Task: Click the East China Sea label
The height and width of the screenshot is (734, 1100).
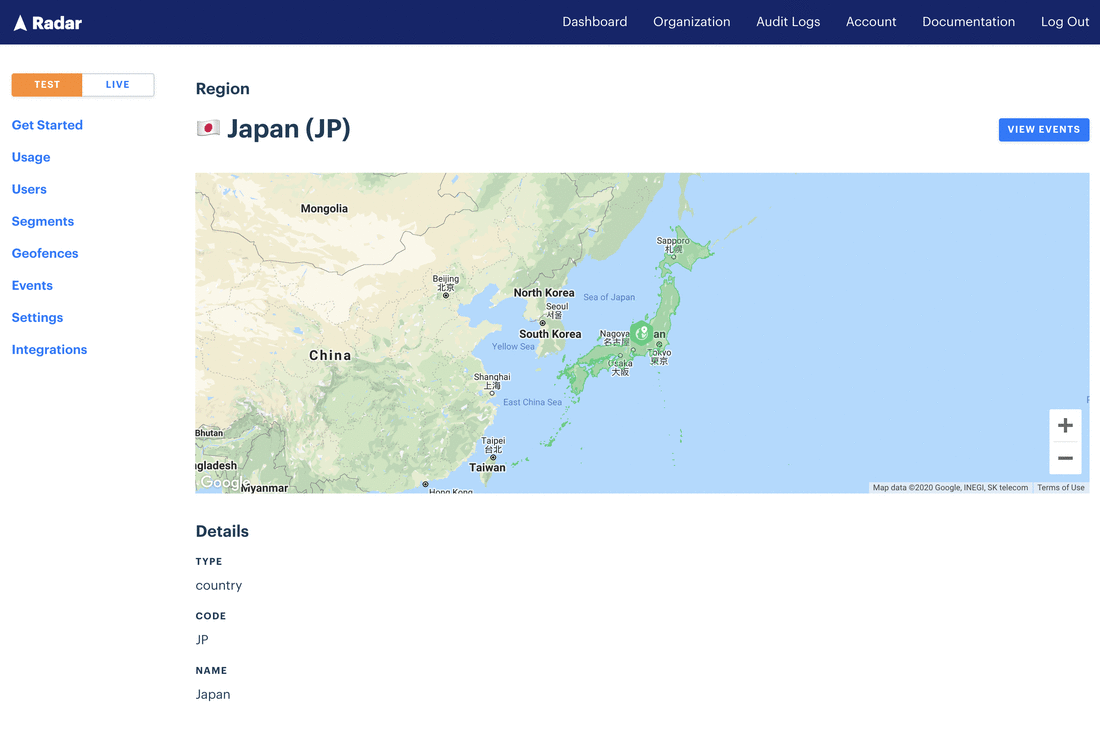Action: pyautogui.click(x=532, y=402)
